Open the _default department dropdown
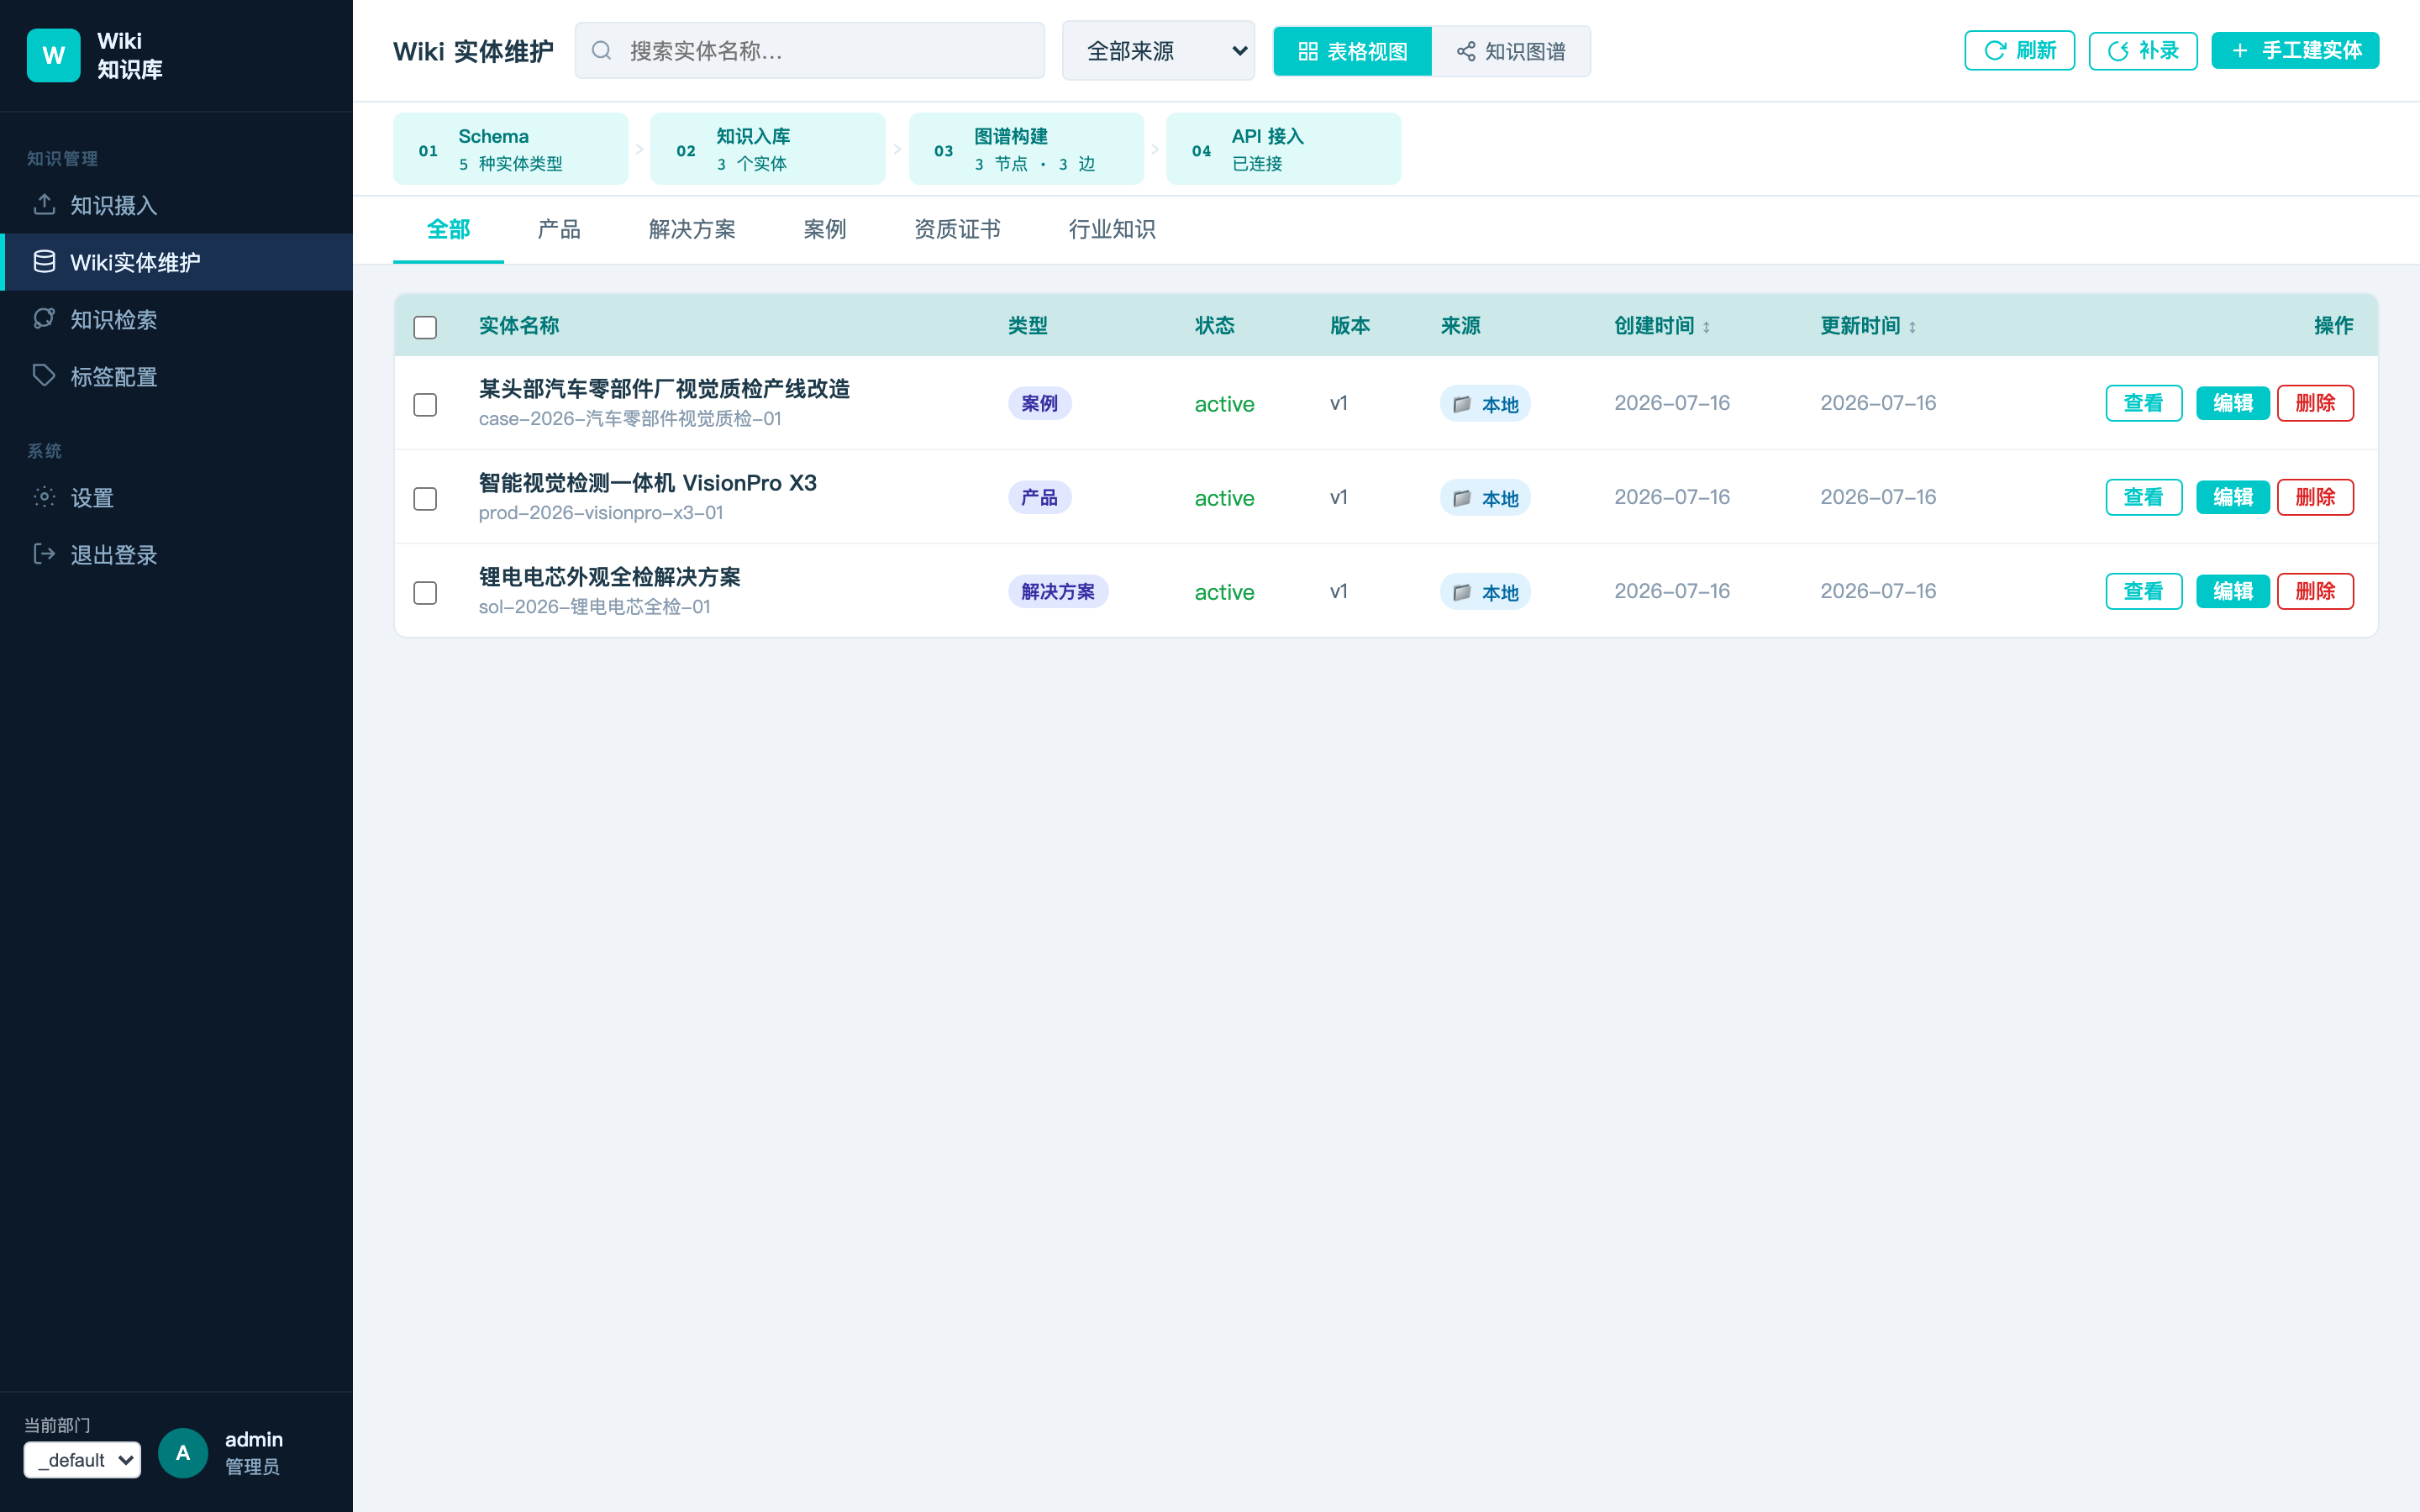 pos(82,1460)
